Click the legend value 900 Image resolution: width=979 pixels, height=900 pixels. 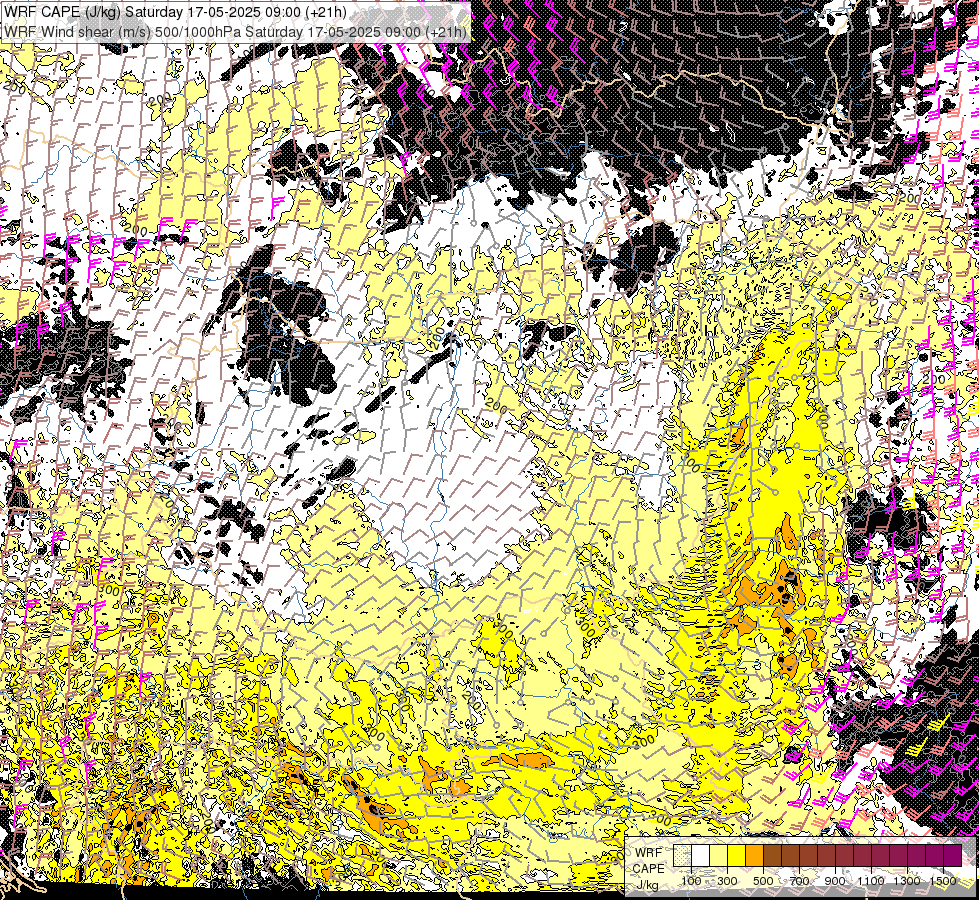(x=835, y=881)
